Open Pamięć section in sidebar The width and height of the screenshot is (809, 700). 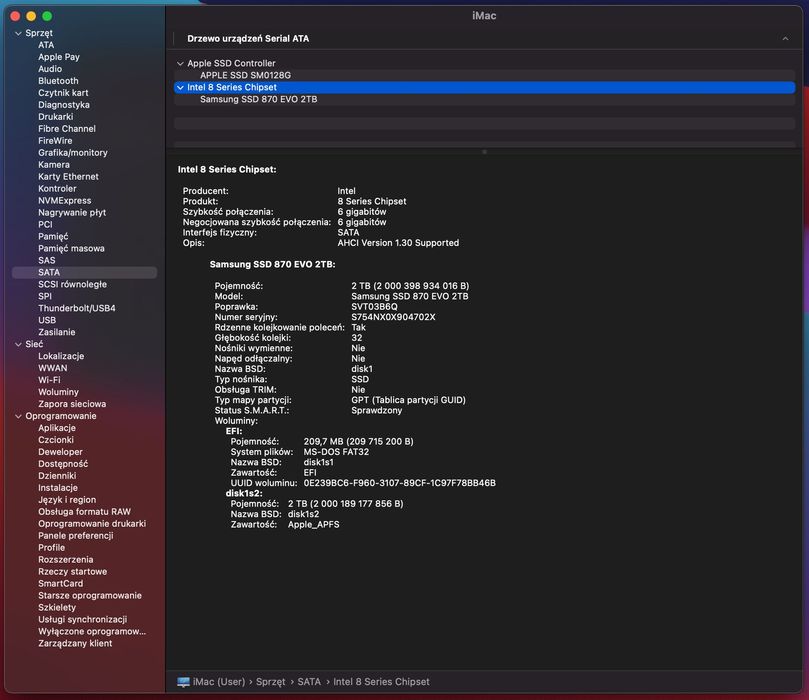coord(53,236)
